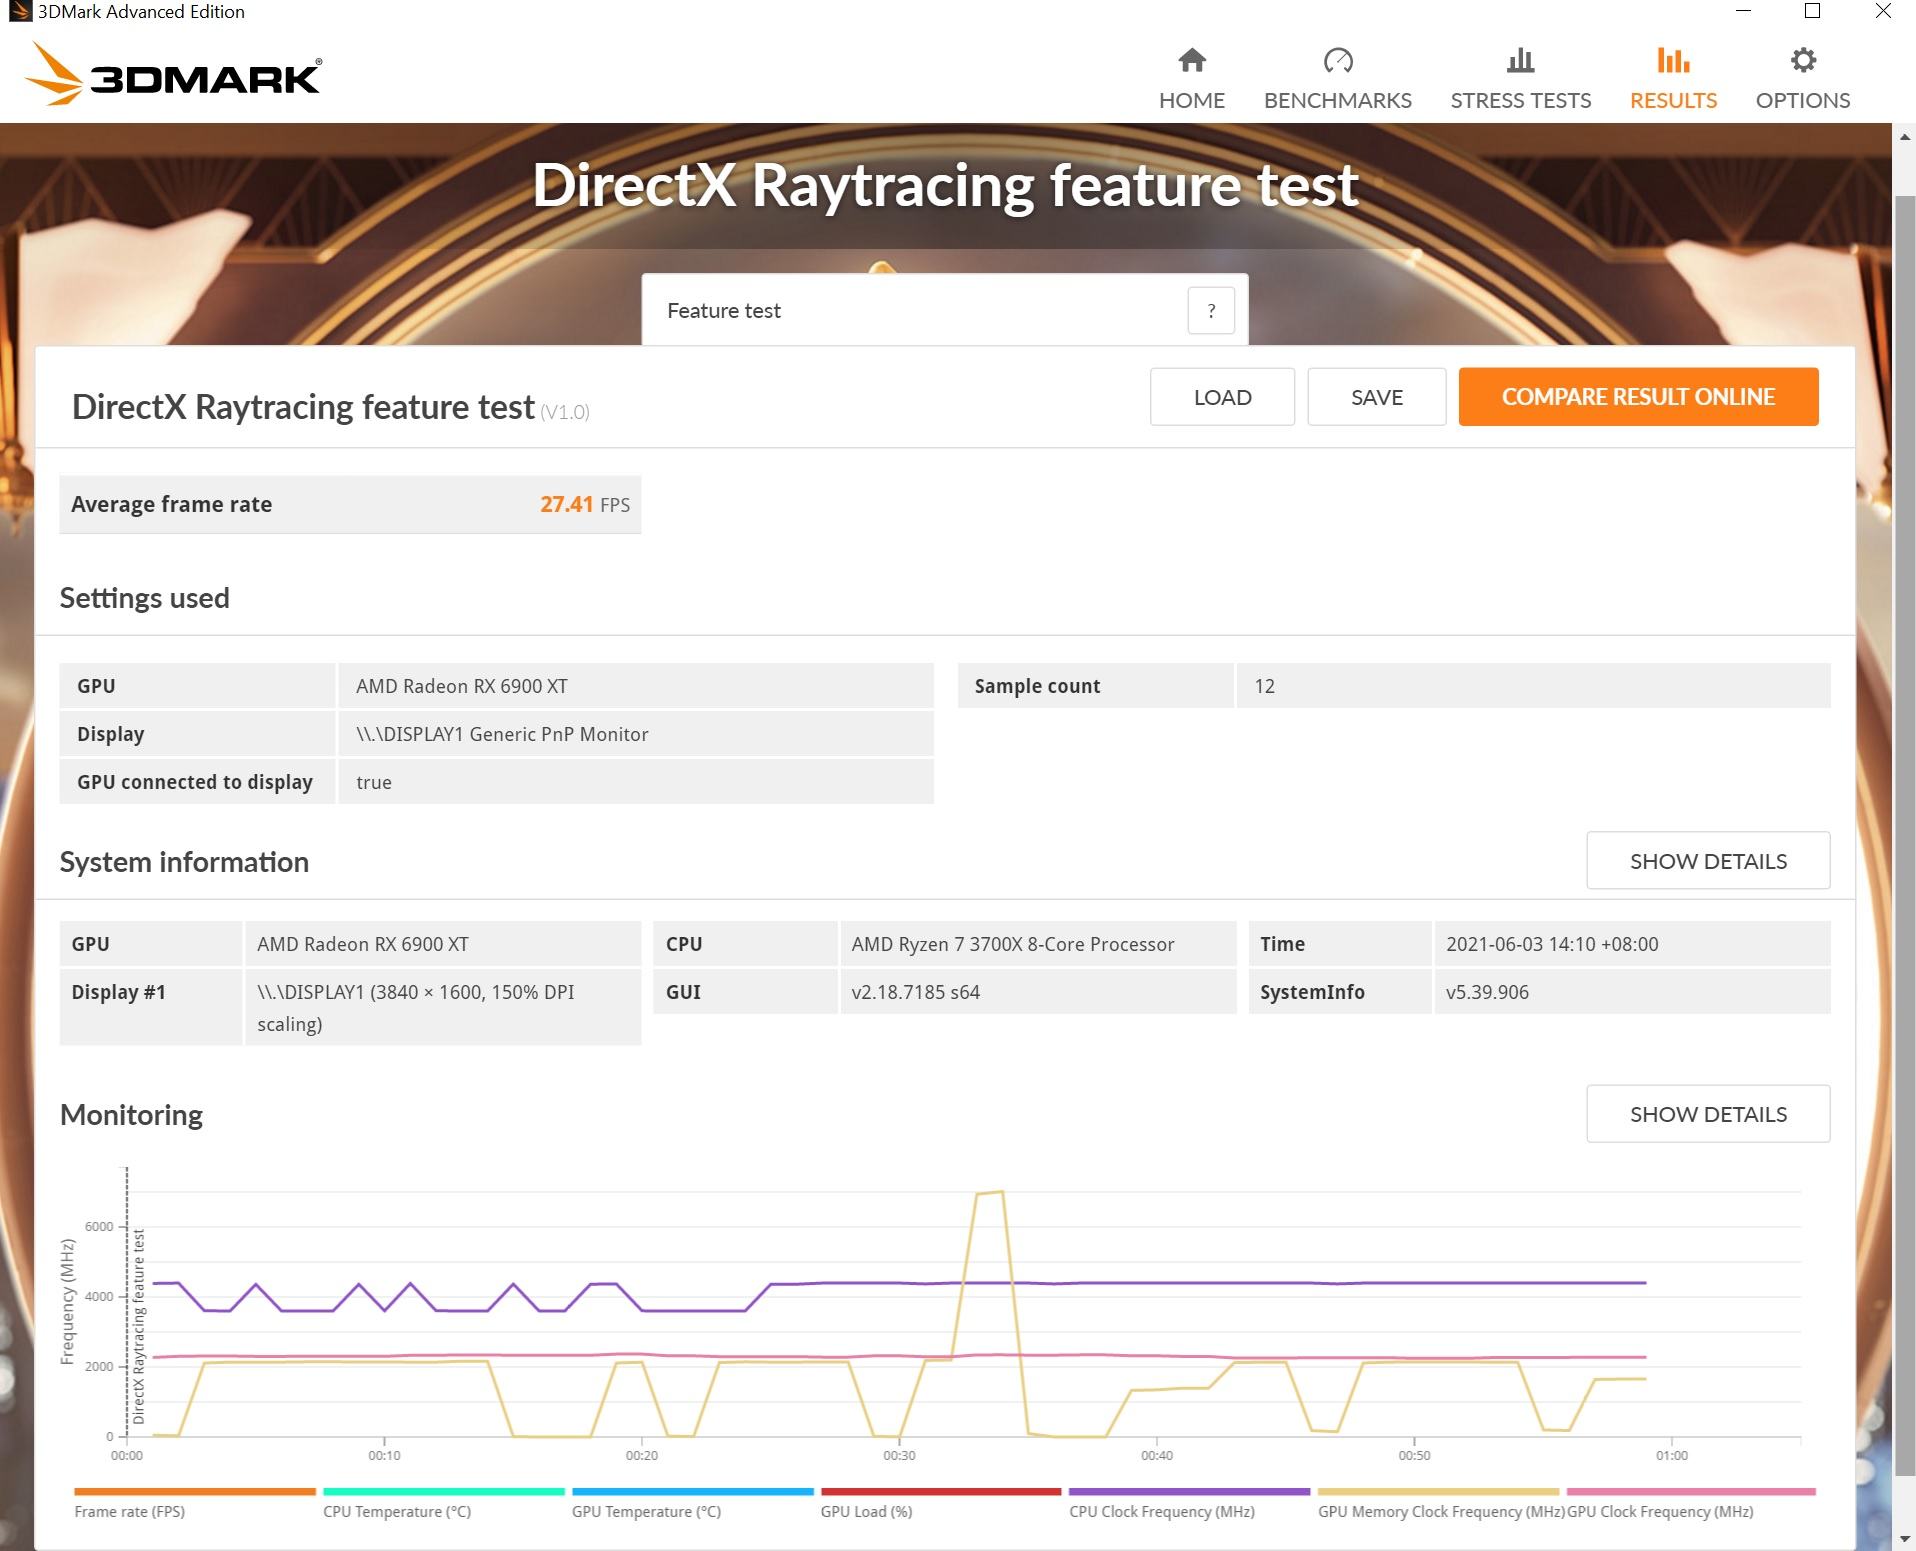Maximize the 3DMark window
Viewport: 1916px width, 1551px height.
click(x=1812, y=12)
